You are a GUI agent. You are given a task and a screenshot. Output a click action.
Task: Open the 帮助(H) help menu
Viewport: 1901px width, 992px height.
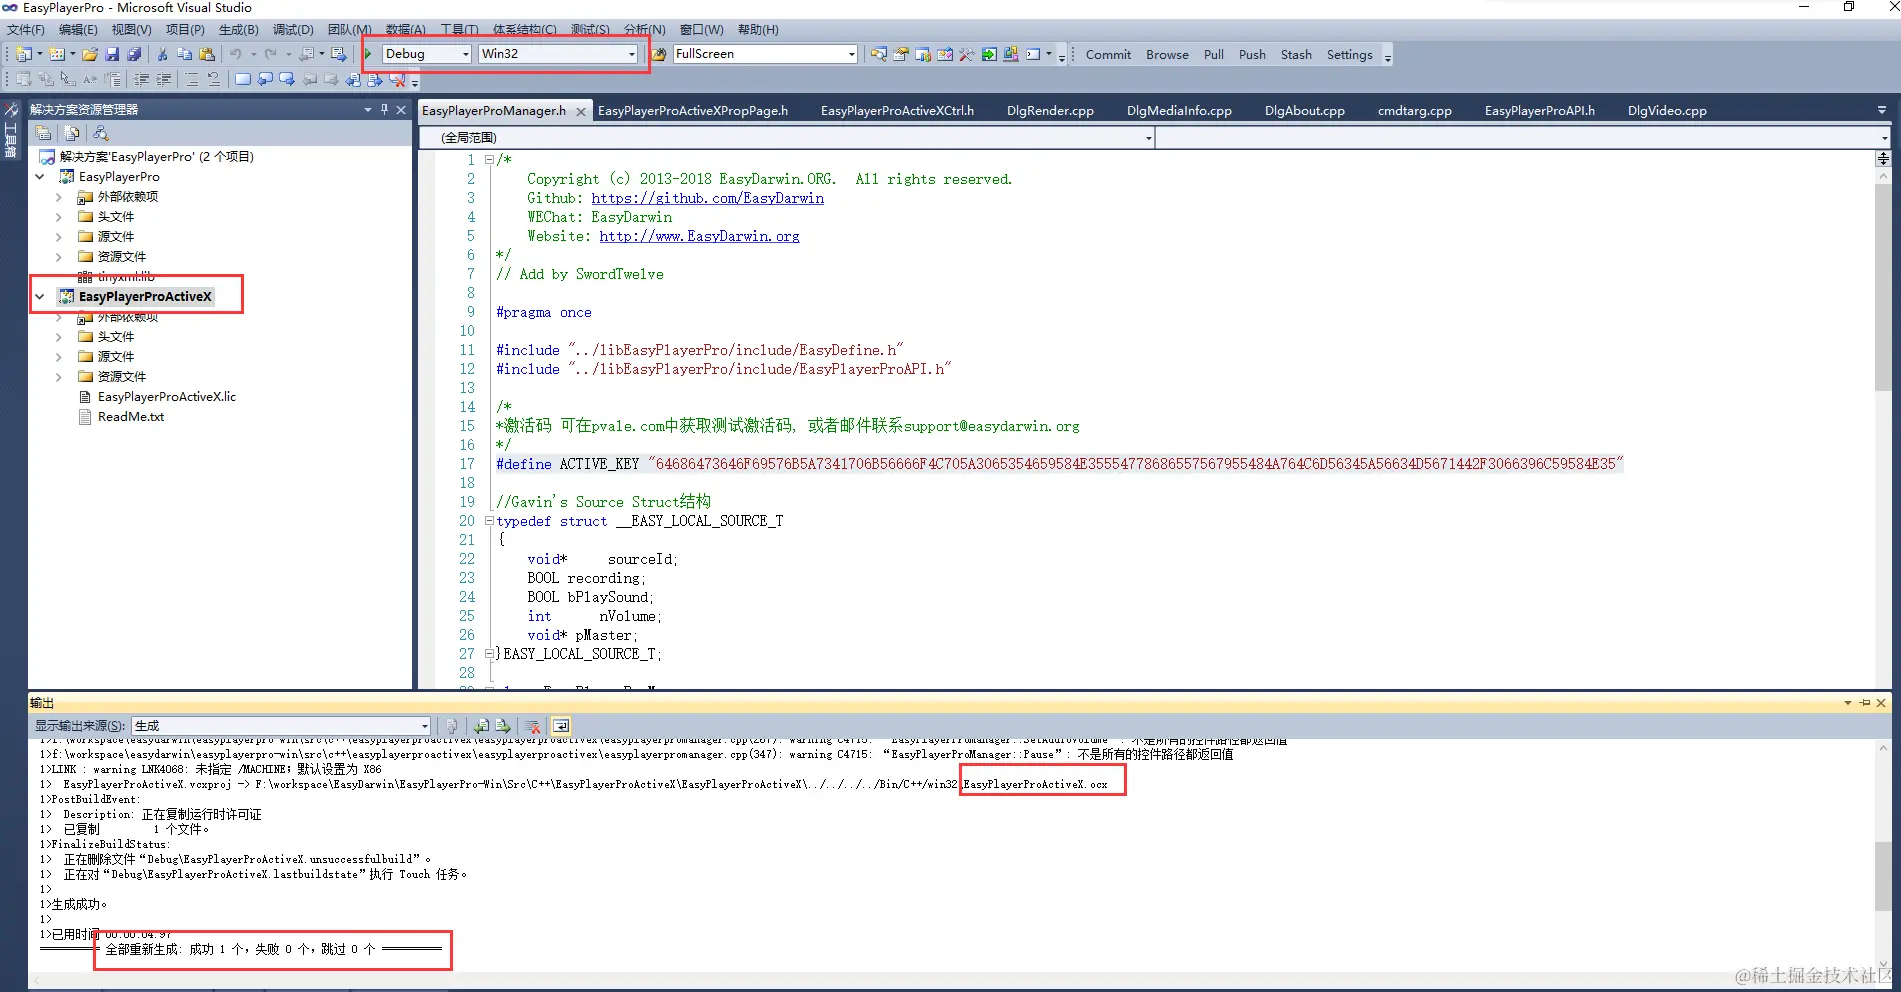tap(758, 30)
